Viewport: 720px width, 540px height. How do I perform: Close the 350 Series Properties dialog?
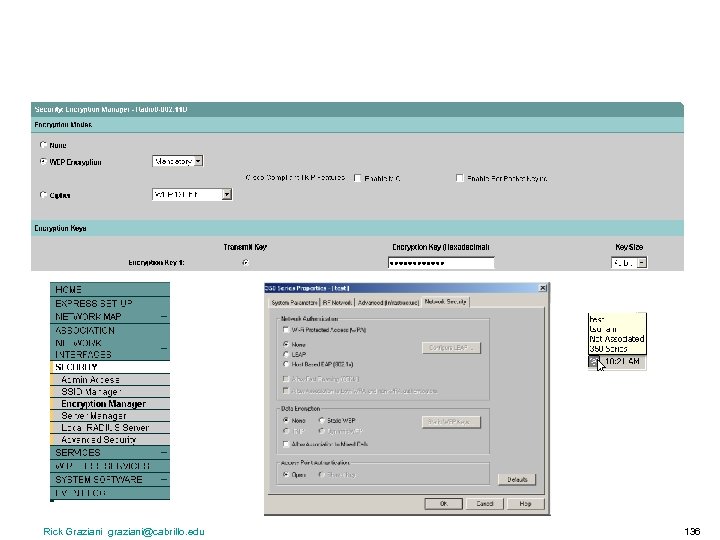point(542,288)
